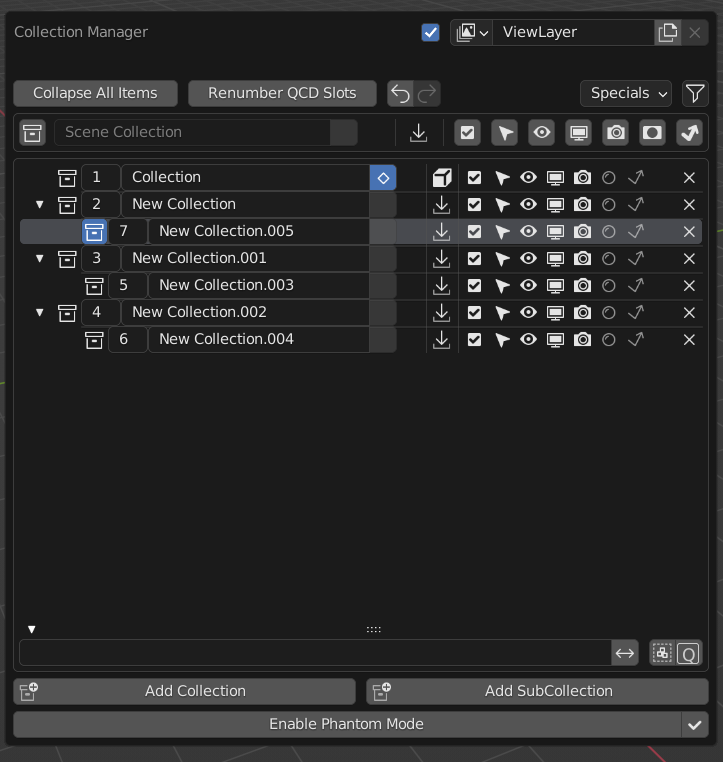723x762 pixels.
Task: Send objects to New Collection.005
Action: 442,231
